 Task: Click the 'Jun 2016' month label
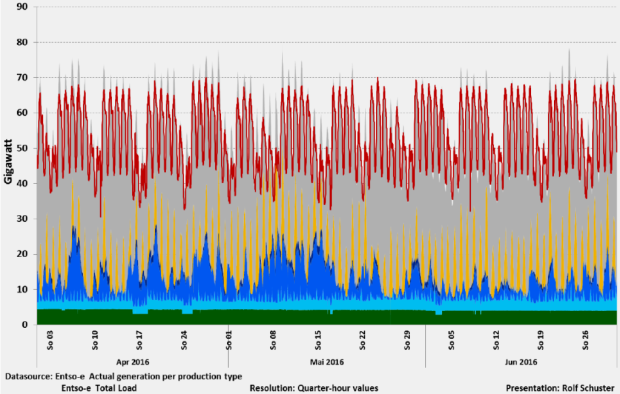click(521, 362)
